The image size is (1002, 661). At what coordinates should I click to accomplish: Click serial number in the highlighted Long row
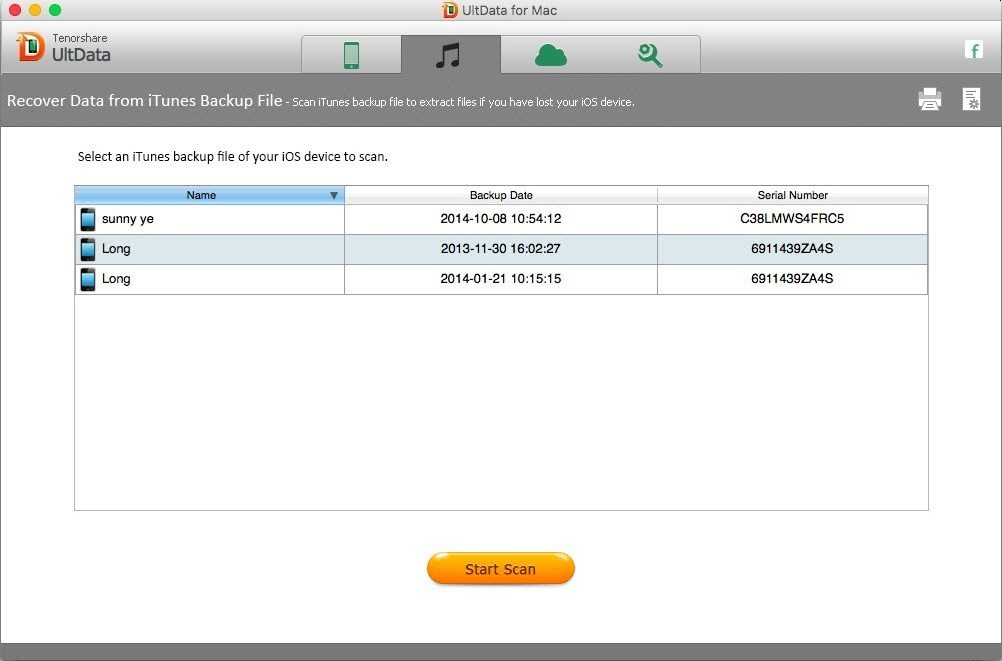[792, 249]
